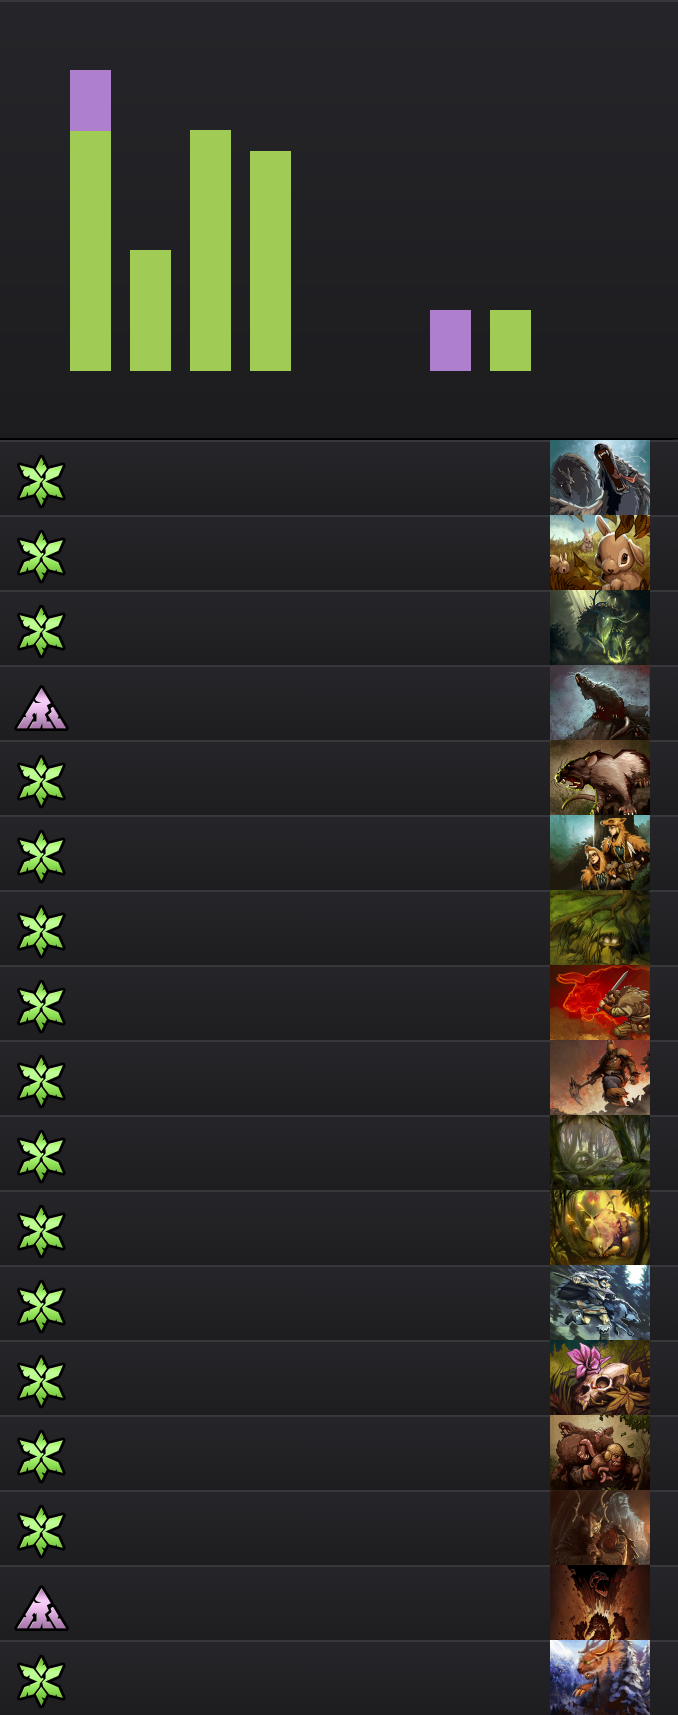Select the leaf icon next to the blue armored rider card

coord(41,1305)
